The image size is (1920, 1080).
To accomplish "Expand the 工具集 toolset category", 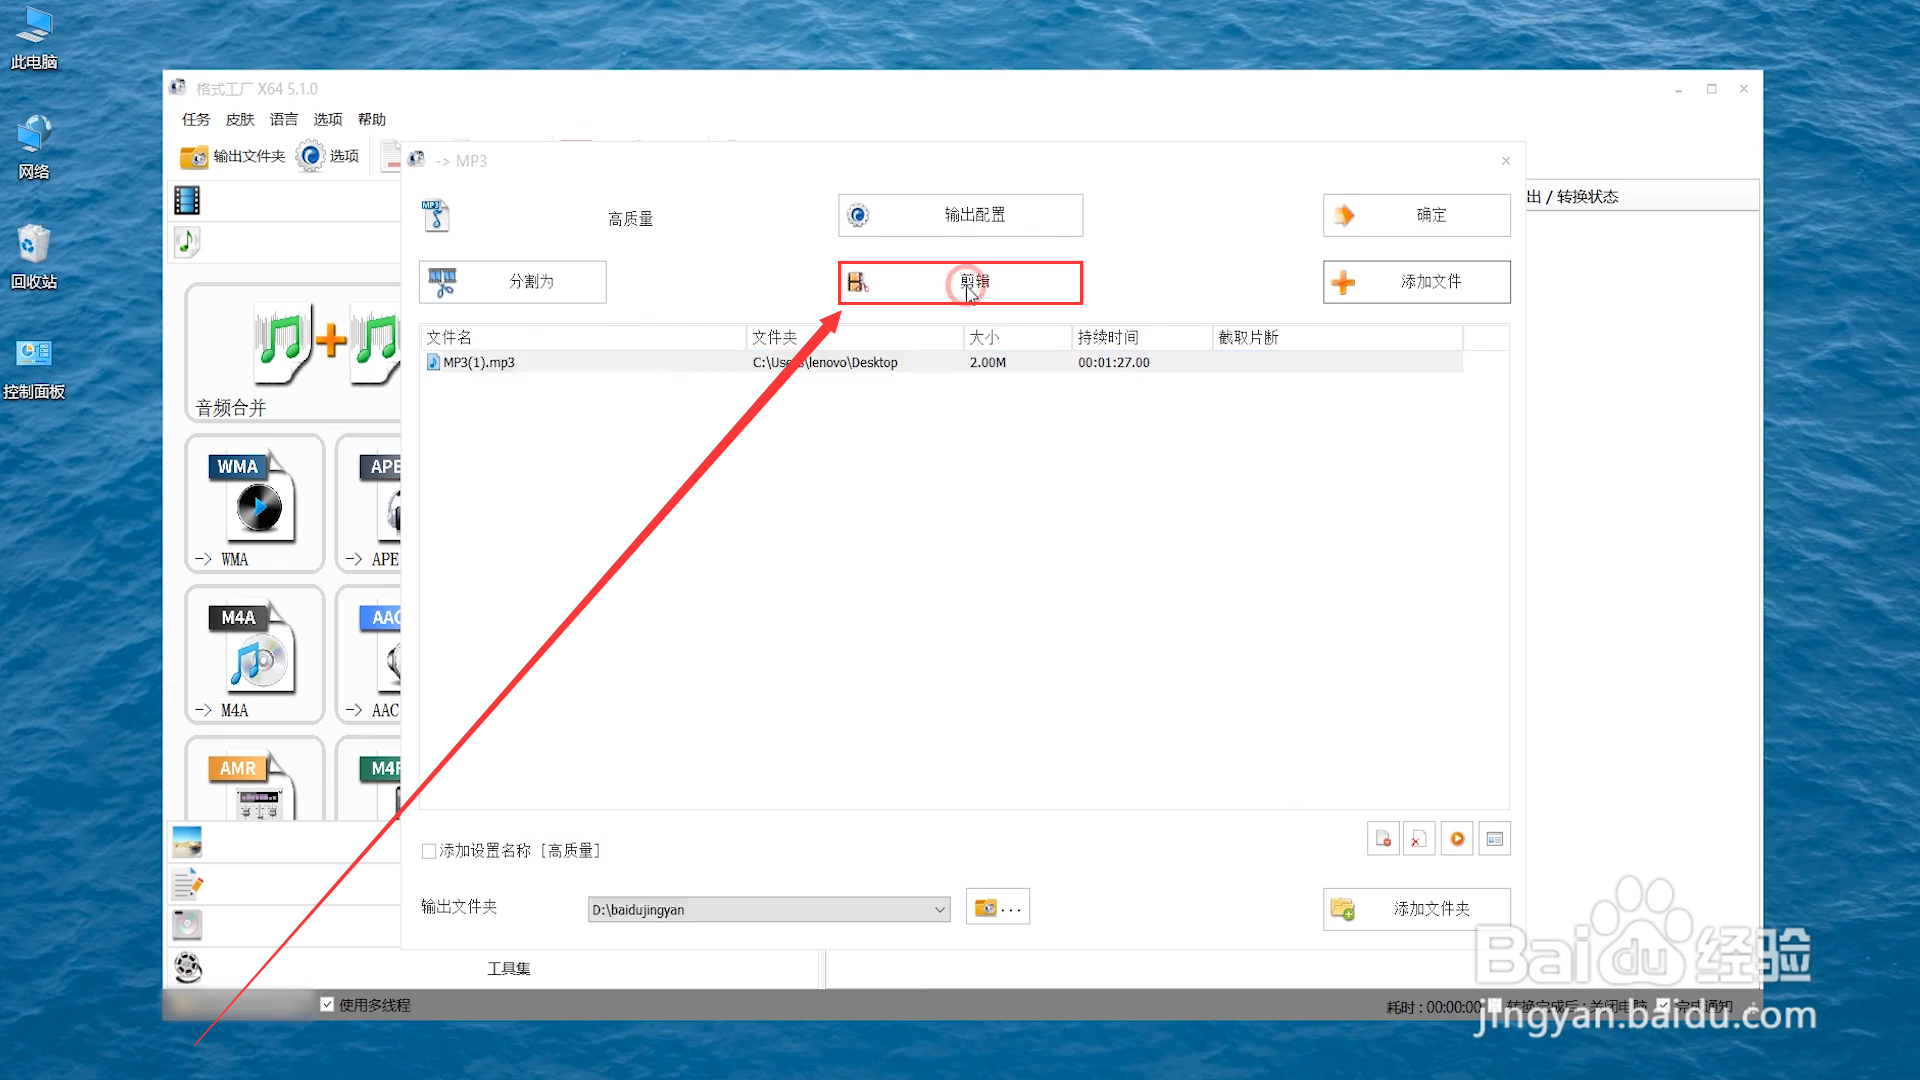I will pyautogui.click(x=508, y=968).
